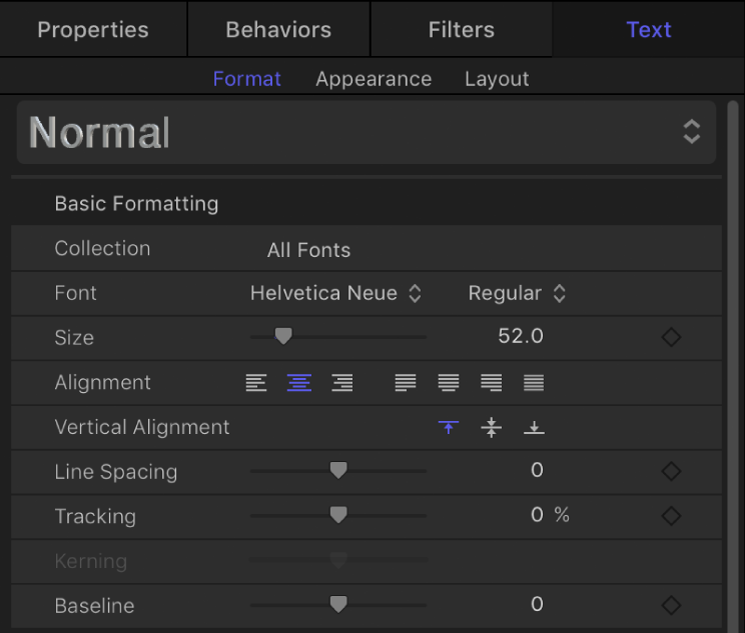Image resolution: width=745 pixels, height=633 pixels.
Task: Select justify-left alignment icon
Action: (405, 382)
